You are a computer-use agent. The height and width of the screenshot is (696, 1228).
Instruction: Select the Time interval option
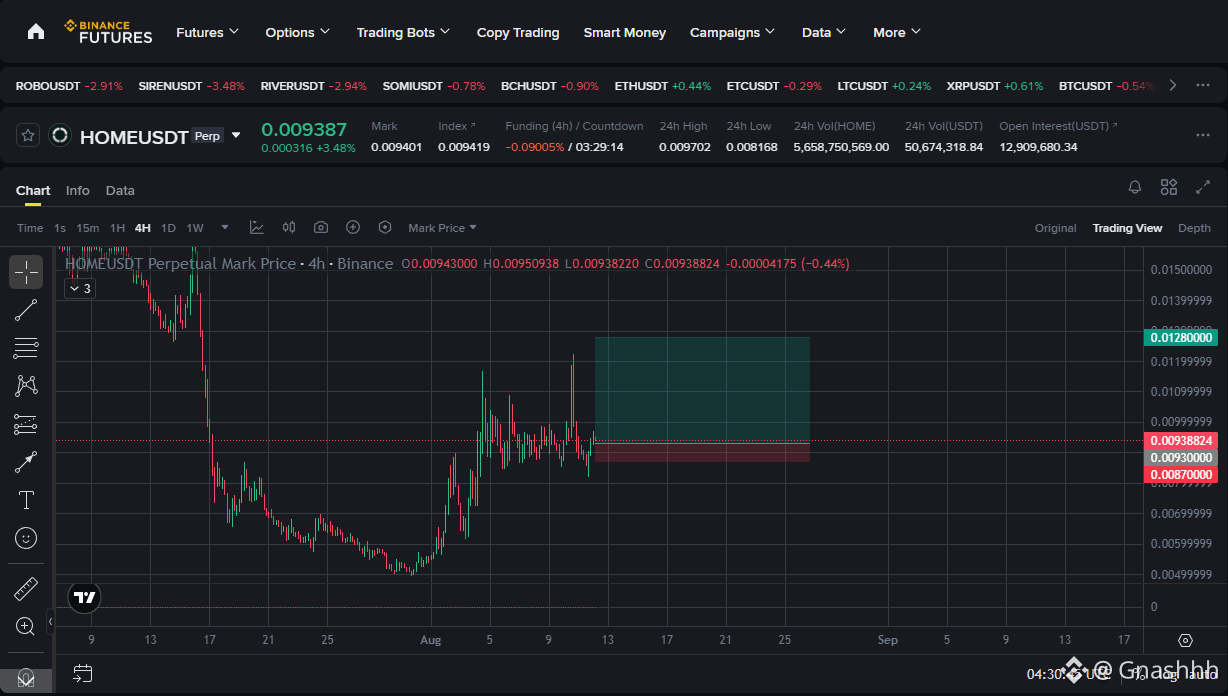coord(30,228)
